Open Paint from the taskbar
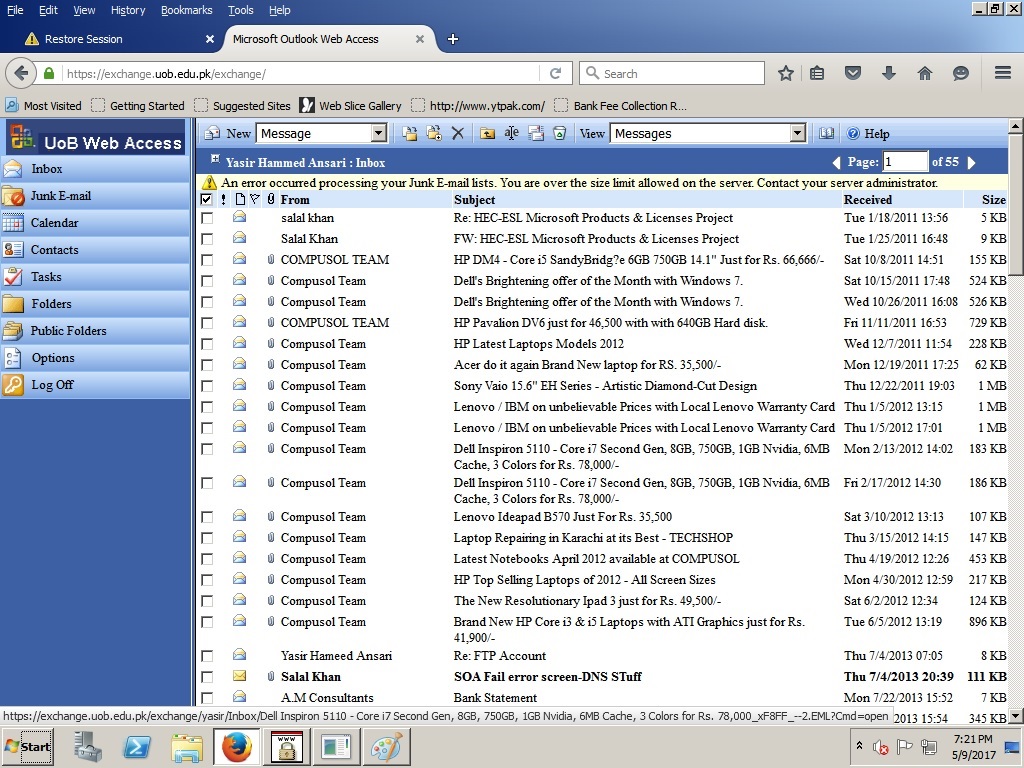The image size is (1024, 768). pos(385,747)
